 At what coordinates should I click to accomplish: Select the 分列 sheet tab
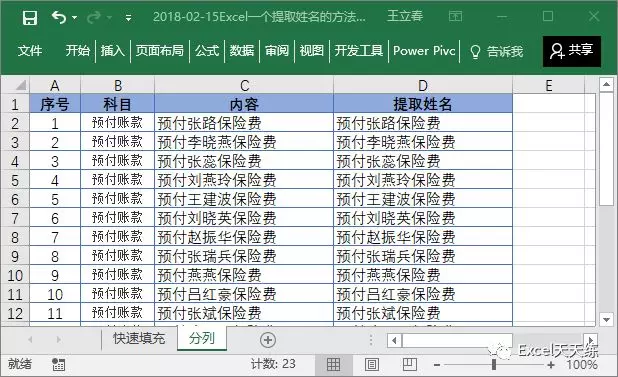[202, 338]
